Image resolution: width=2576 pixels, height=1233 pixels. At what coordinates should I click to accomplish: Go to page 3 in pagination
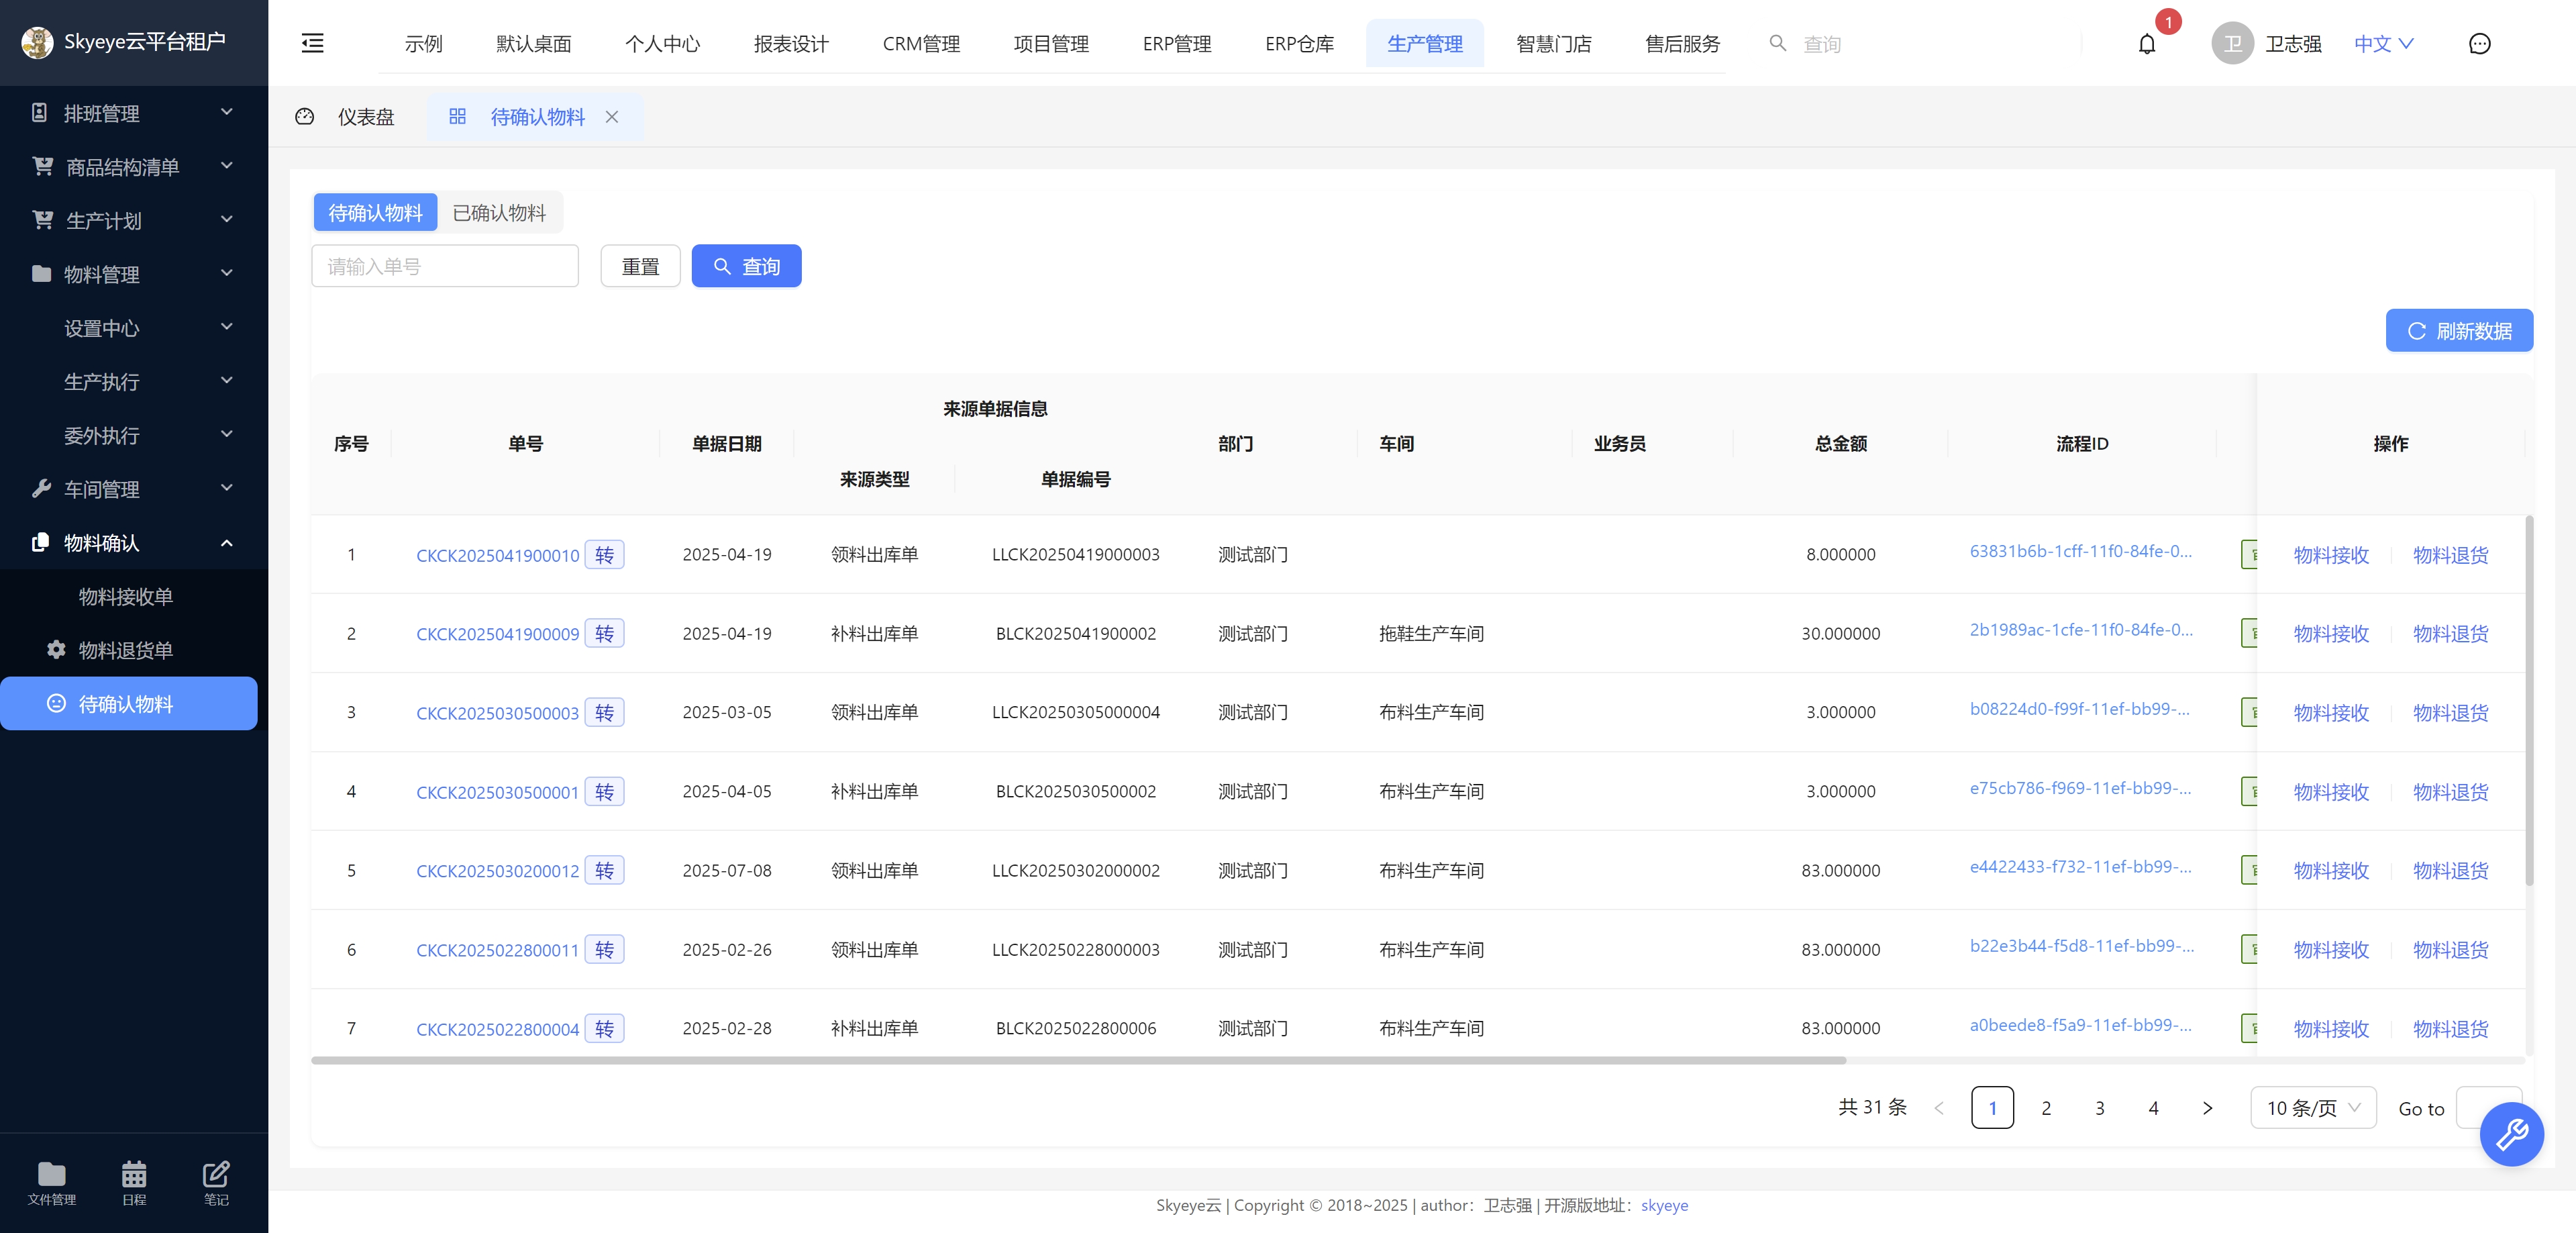pyautogui.click(x=2099, y=1108)
